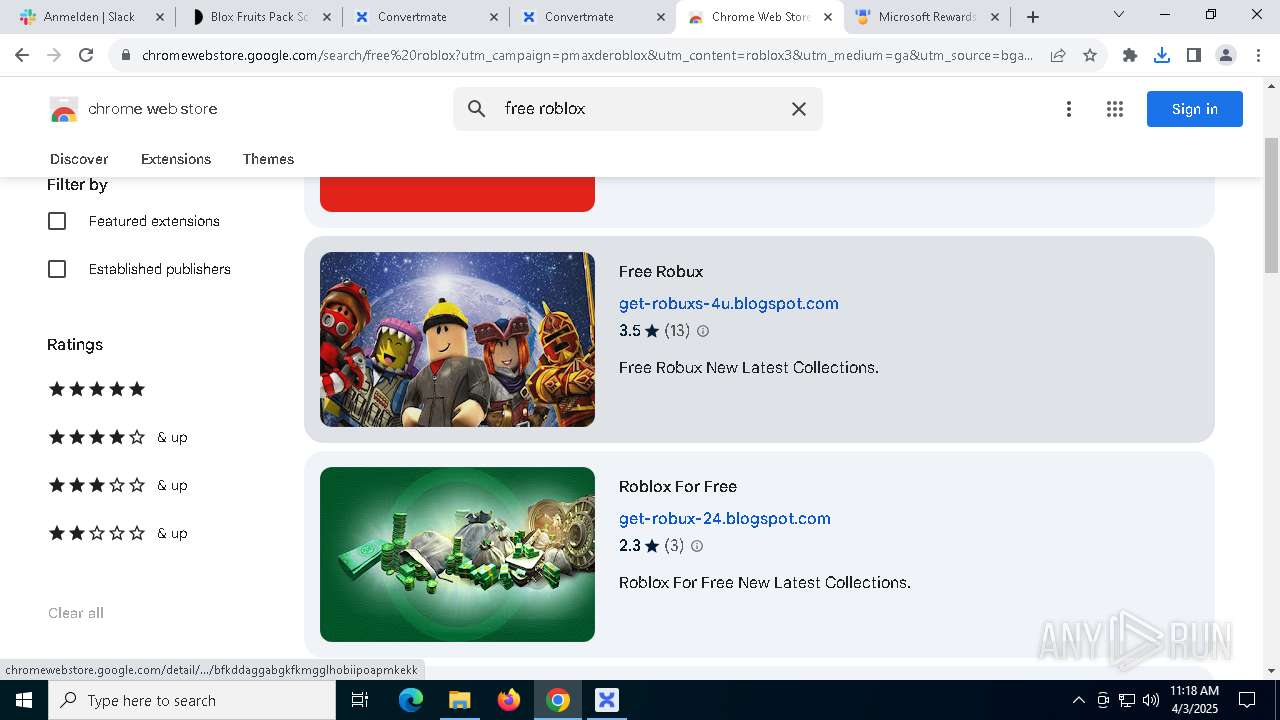Go forward using the browser arrow
This screenshot has width=1280, height=720.
point(54,56)
